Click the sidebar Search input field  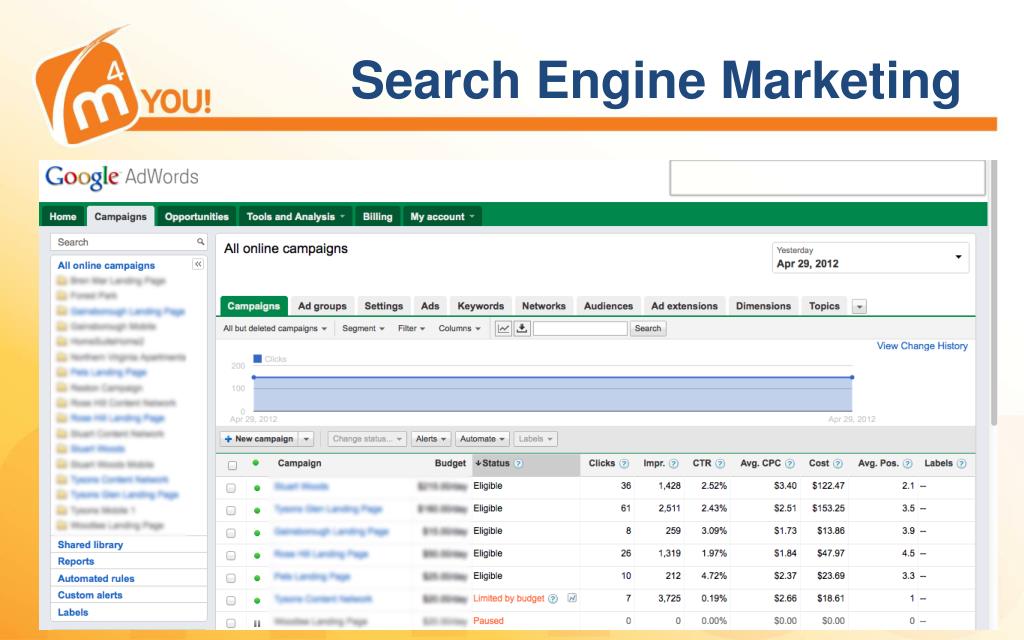point(124,242)
